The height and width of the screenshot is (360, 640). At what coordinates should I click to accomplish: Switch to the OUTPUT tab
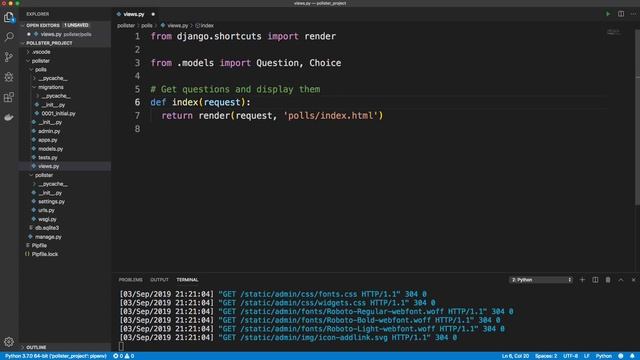[159, 280]
